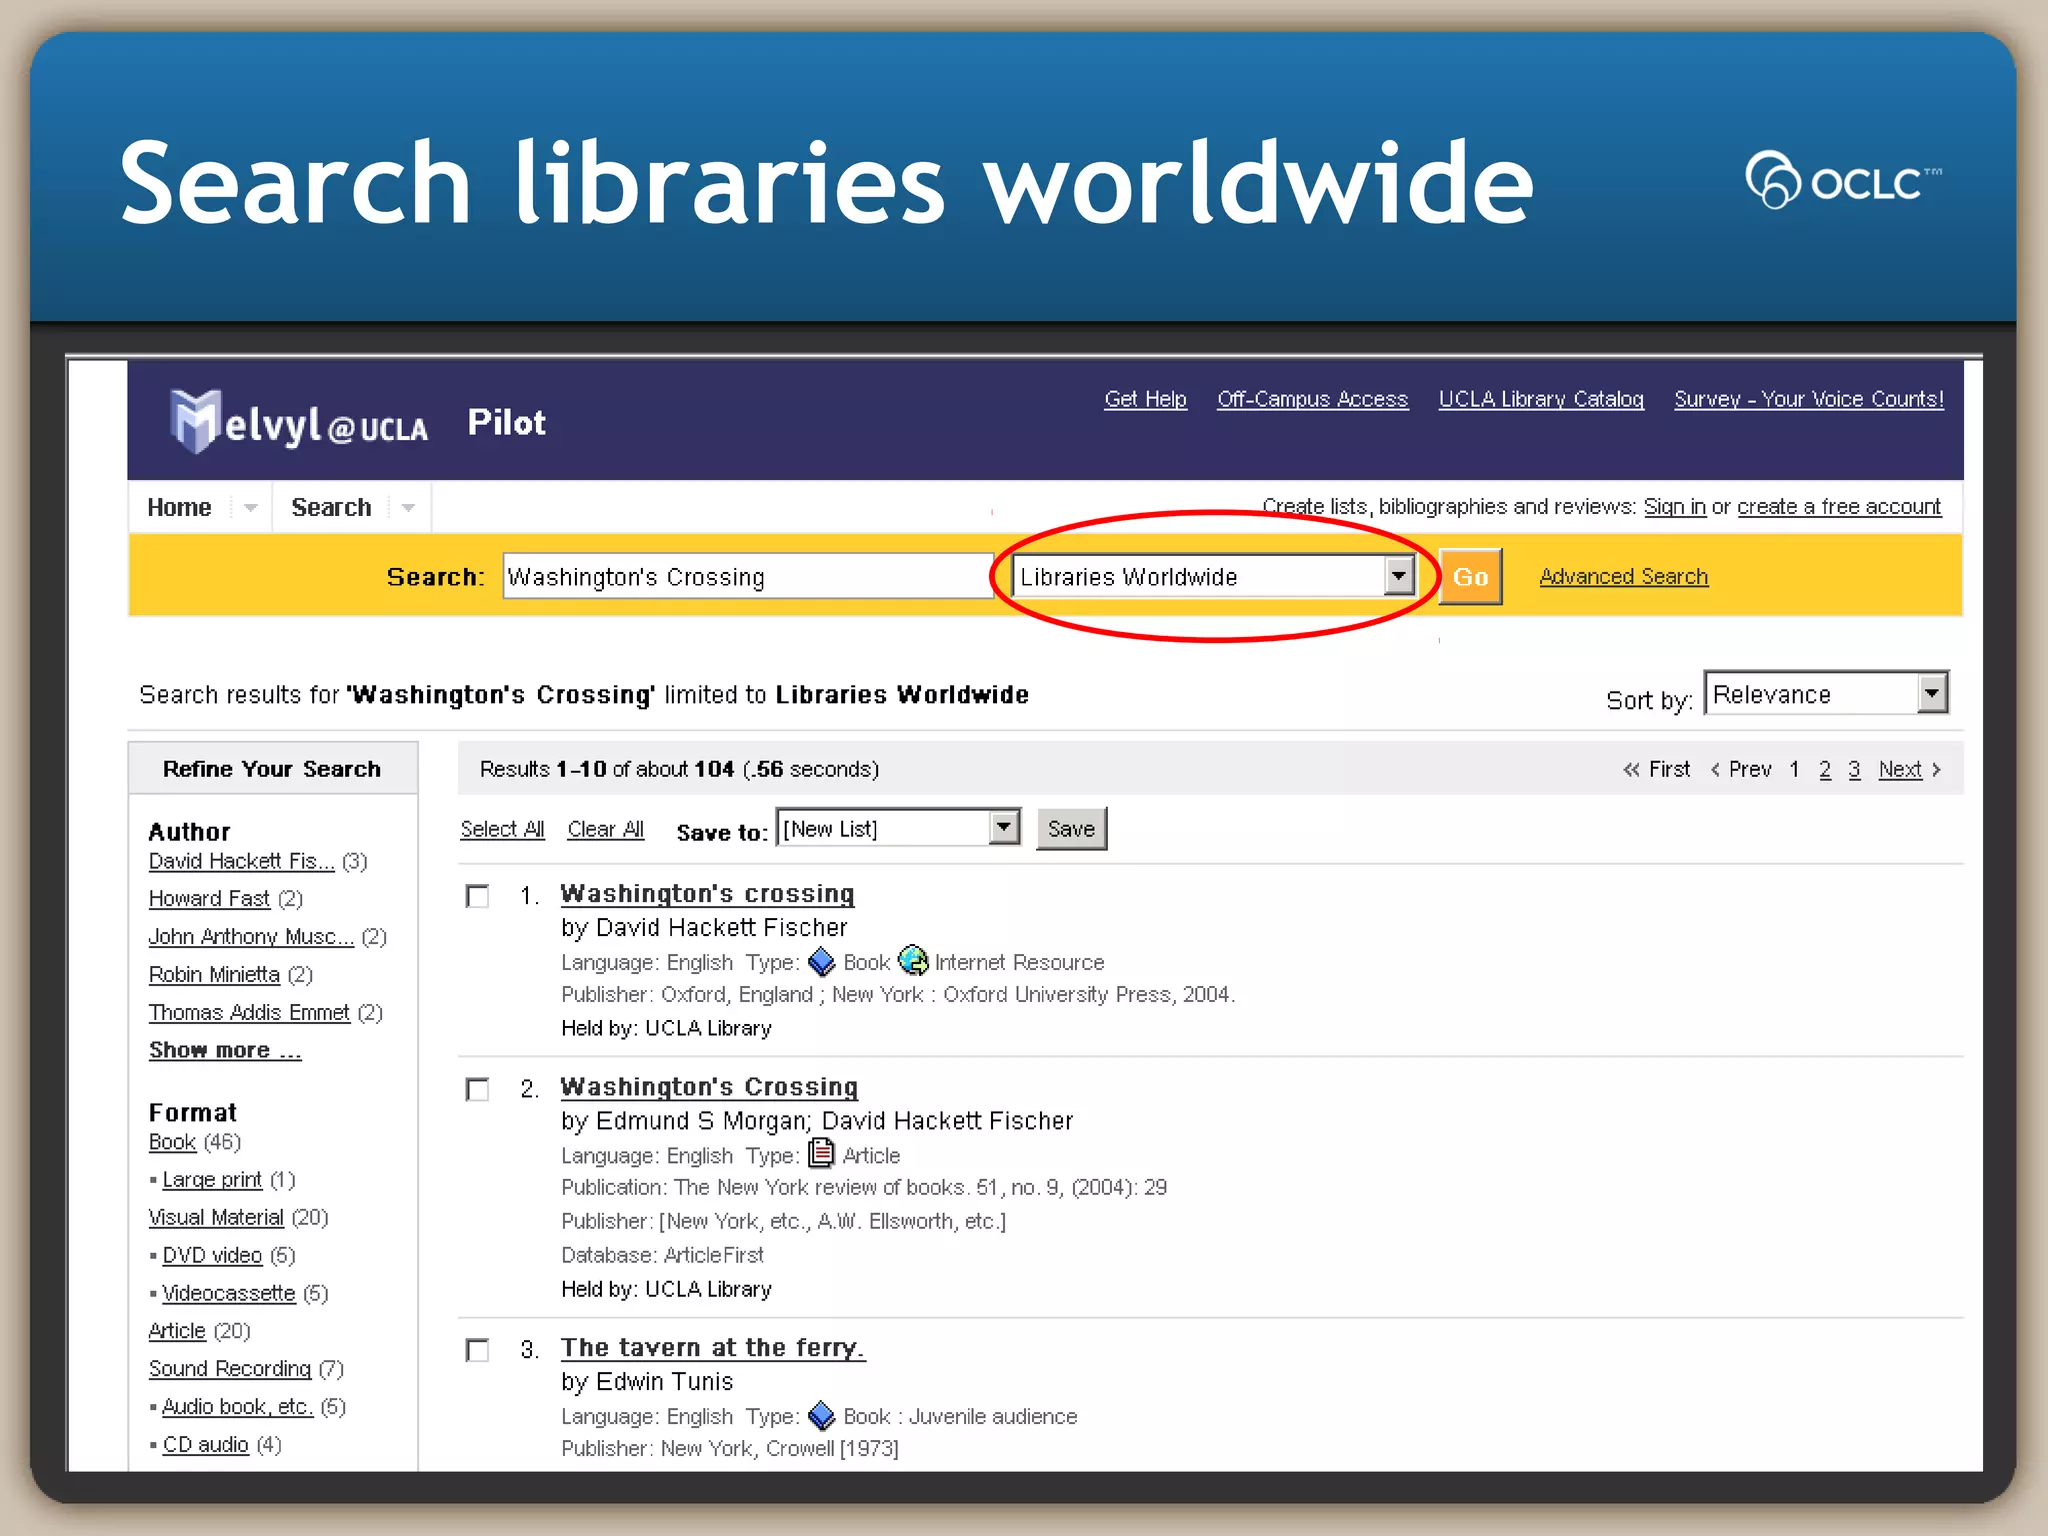Click the Sign in link

point(1675,506)
